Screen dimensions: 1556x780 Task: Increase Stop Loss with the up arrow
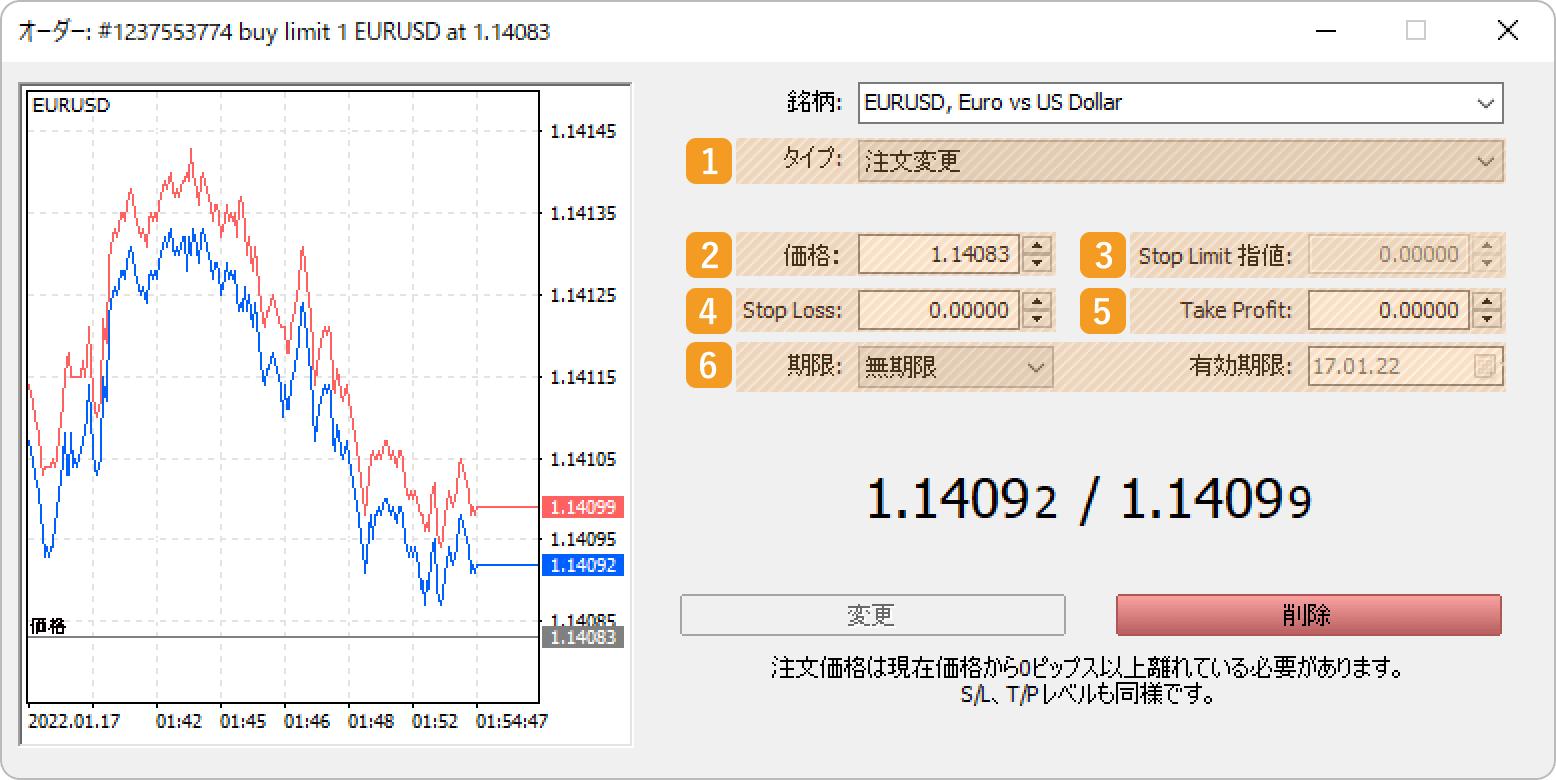(1038, 301)
